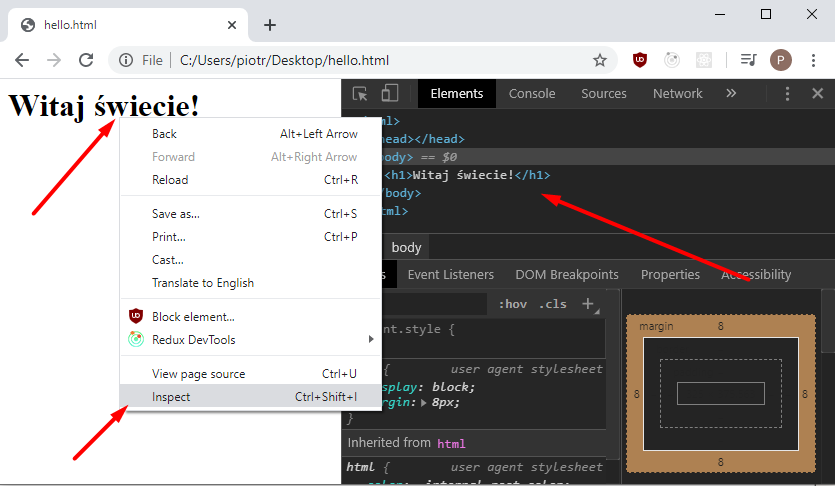
Task: Toggle the :hov element state button
Action: click(513, 304)
